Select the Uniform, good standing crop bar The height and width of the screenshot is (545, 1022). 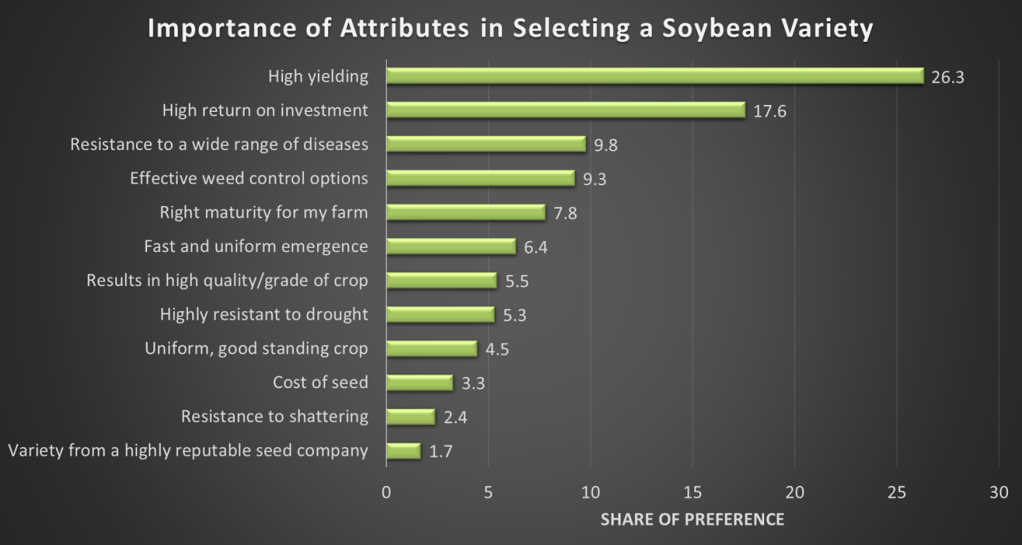coord(431,348)
